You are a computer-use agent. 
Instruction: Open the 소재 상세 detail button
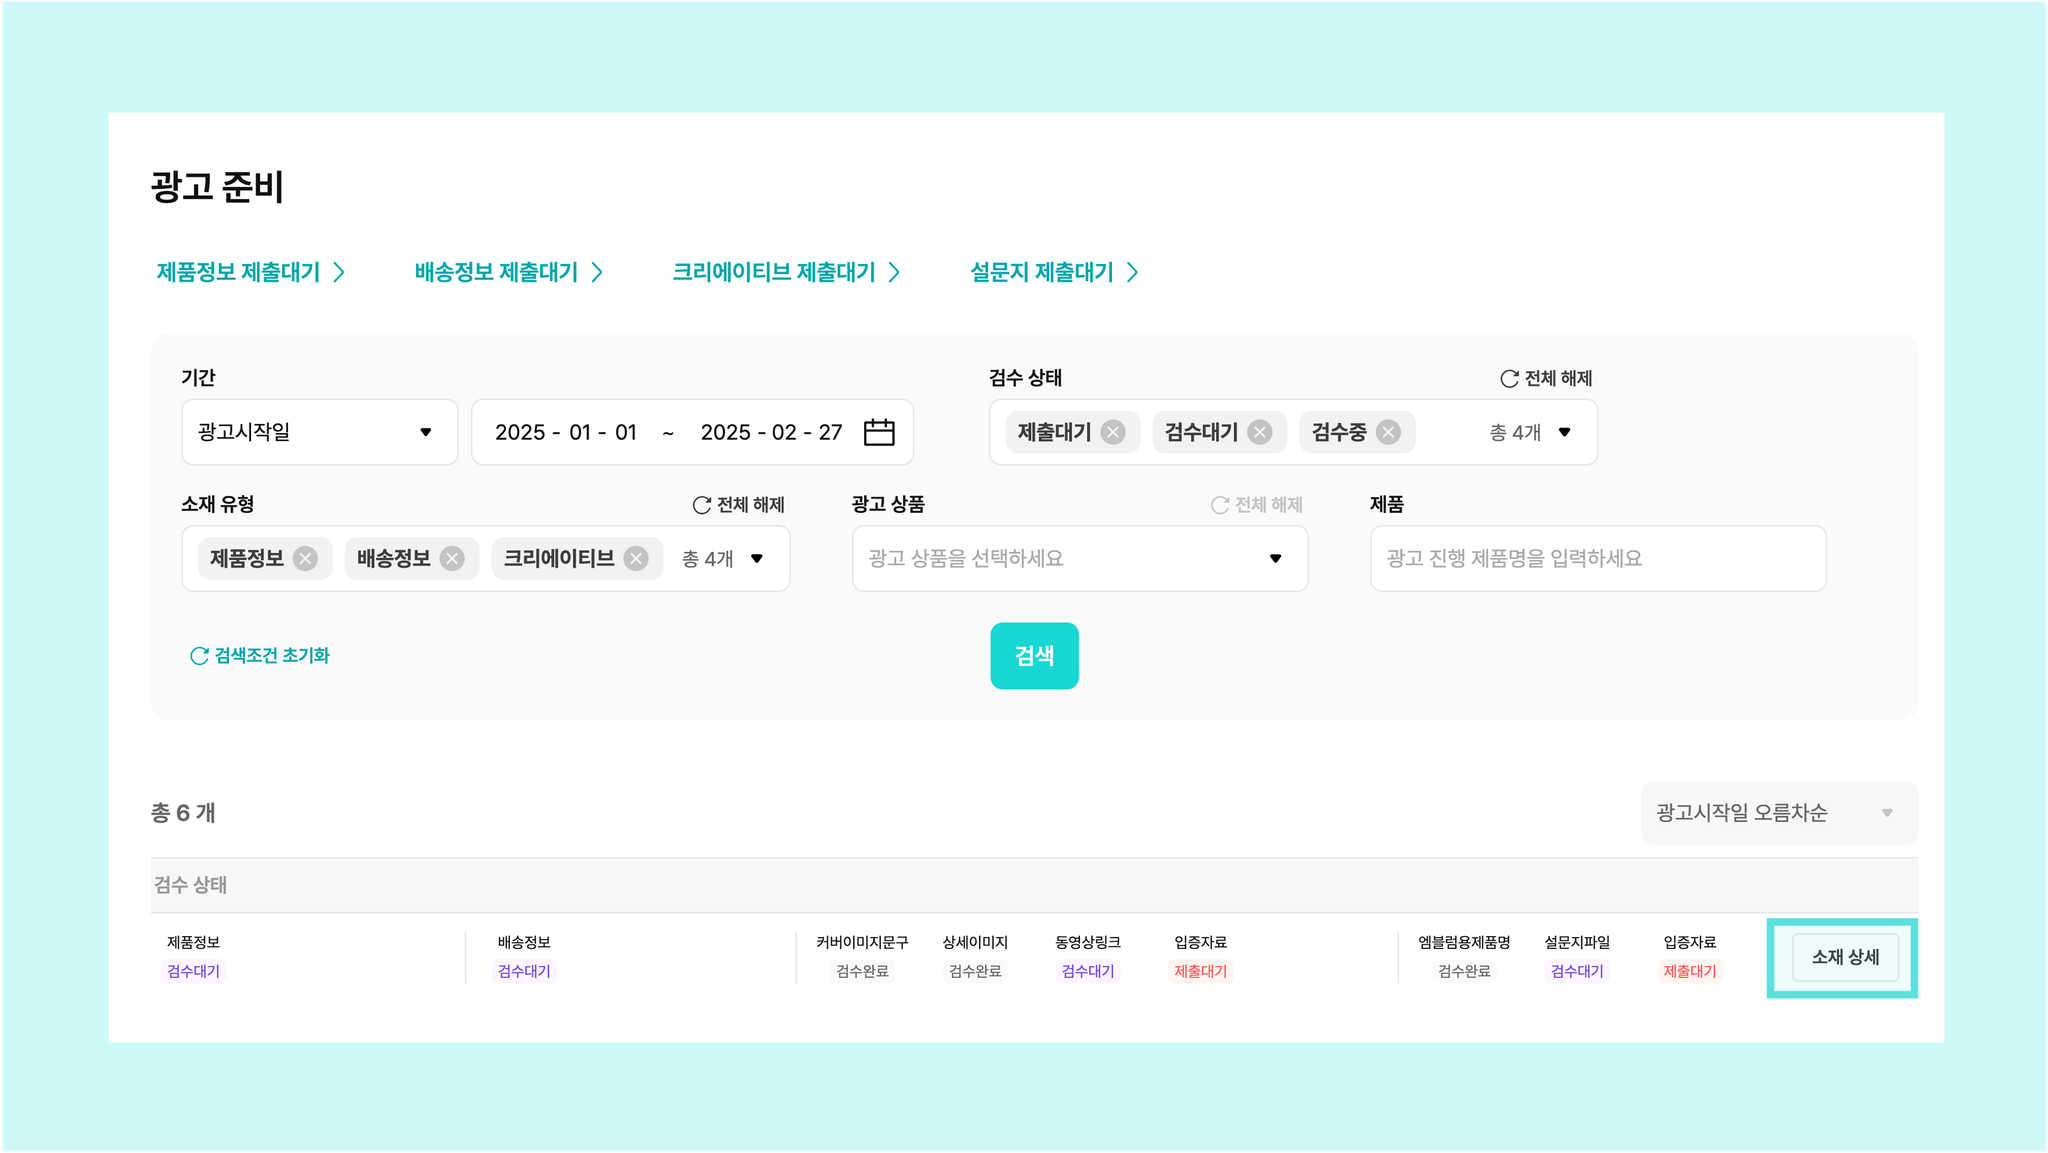[1845, 957]
